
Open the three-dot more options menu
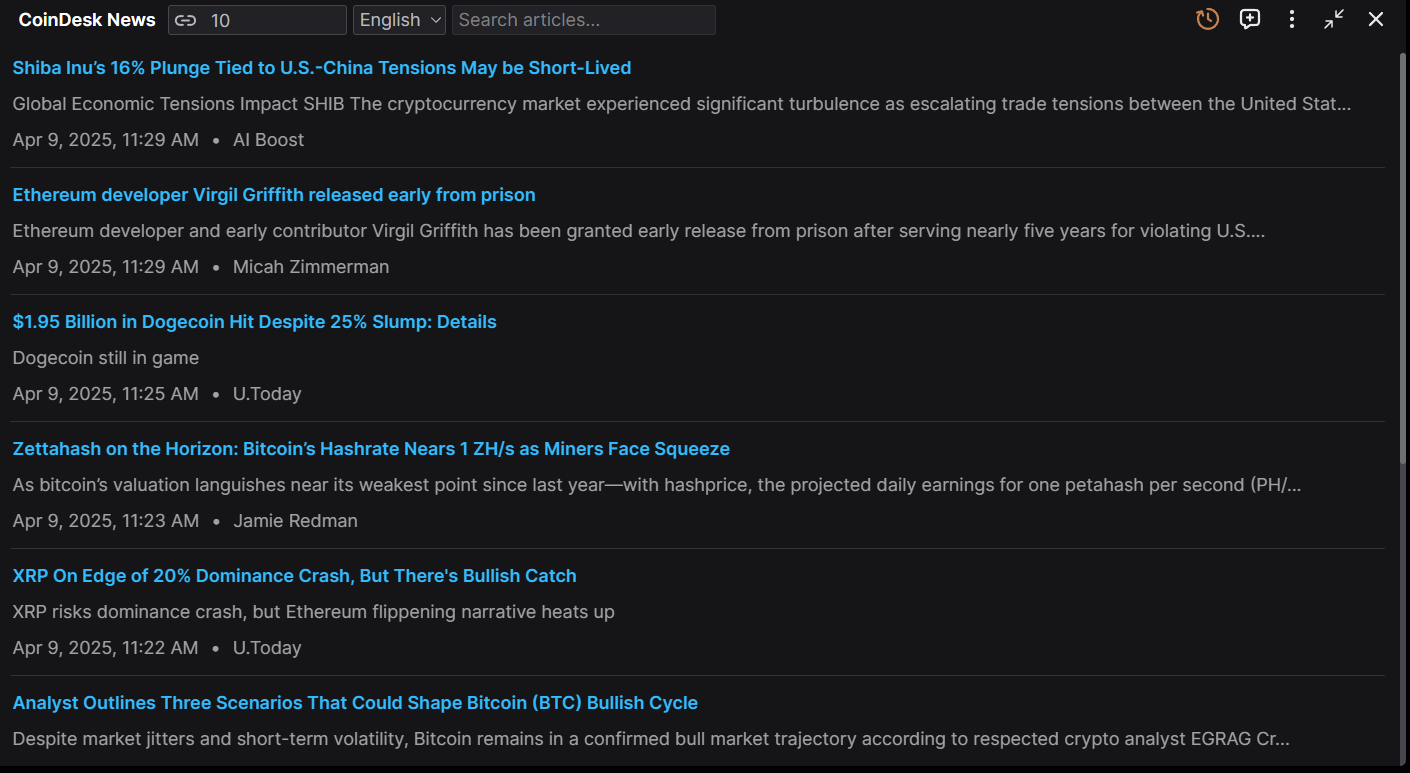click(1292, 19)
